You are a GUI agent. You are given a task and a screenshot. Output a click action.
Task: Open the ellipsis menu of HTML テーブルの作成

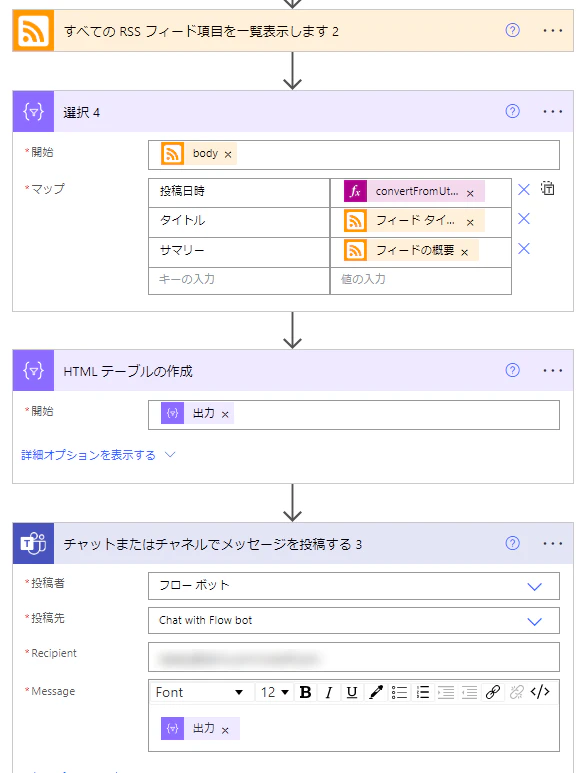552,371
